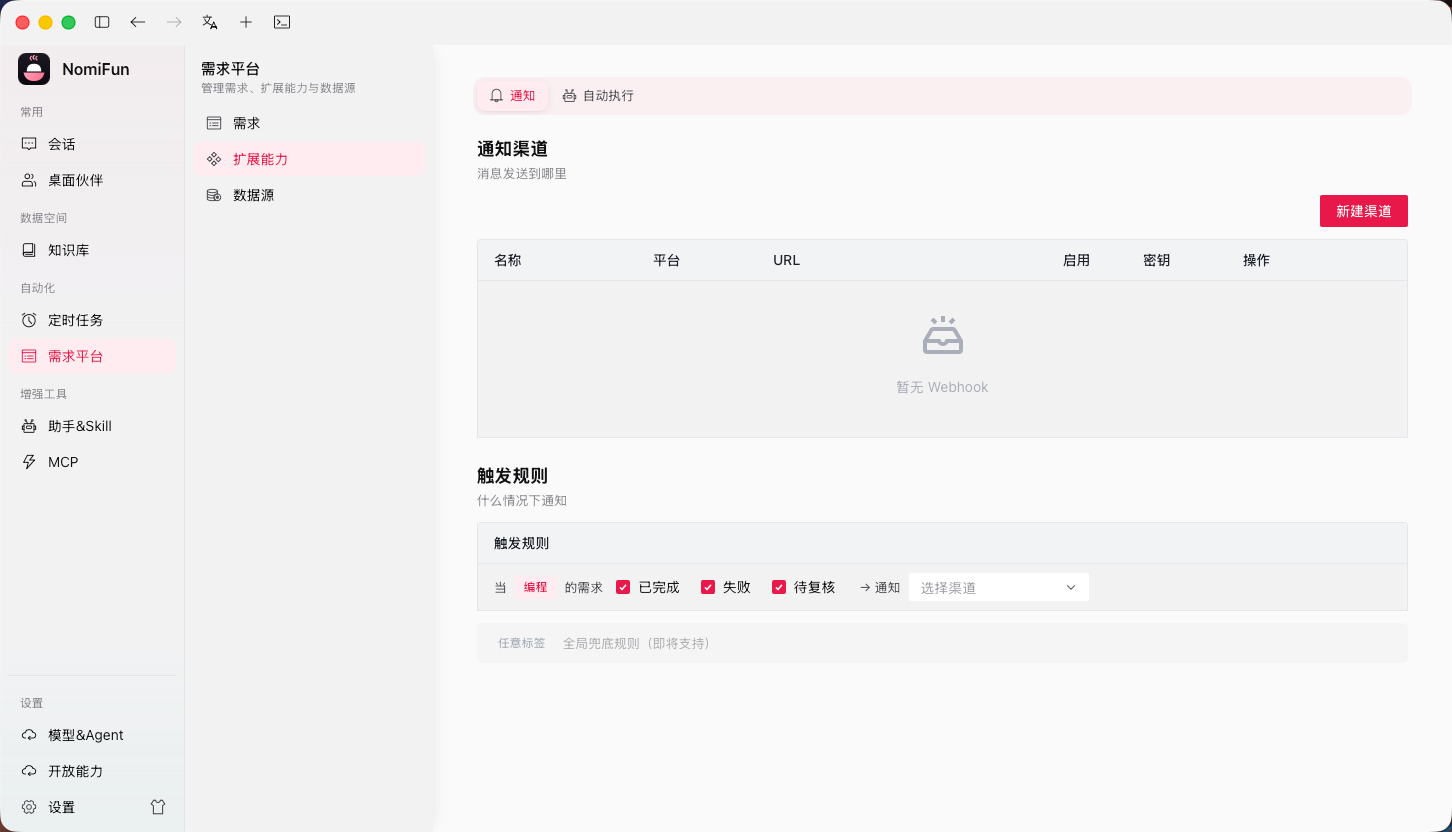Click the 触发规则 table header row
The width and height of the screenshot is (1452, 832).
[x=942, y=543]
